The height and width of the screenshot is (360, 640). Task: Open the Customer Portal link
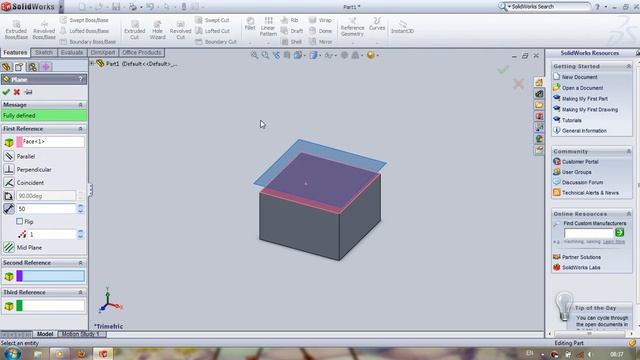pyautogui.click(x=580, y=162)
